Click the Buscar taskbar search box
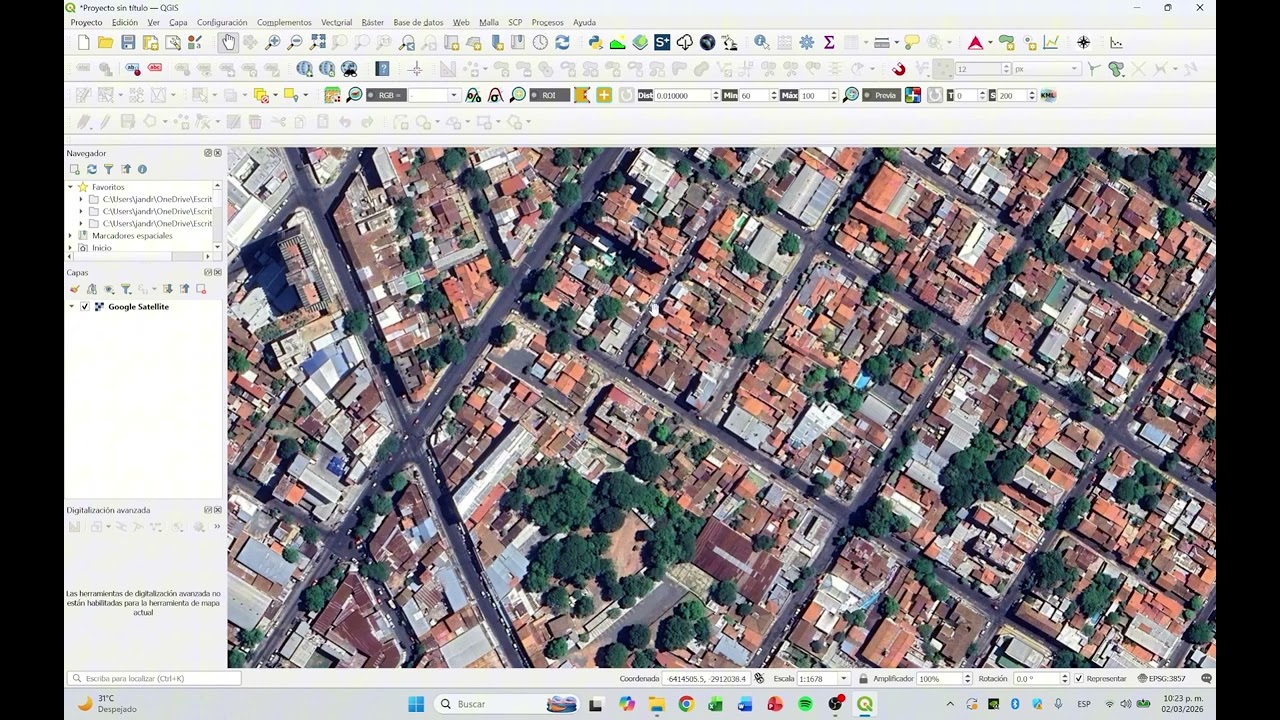This screenshot has height=720, width=1280. click(x=508, y=704)
